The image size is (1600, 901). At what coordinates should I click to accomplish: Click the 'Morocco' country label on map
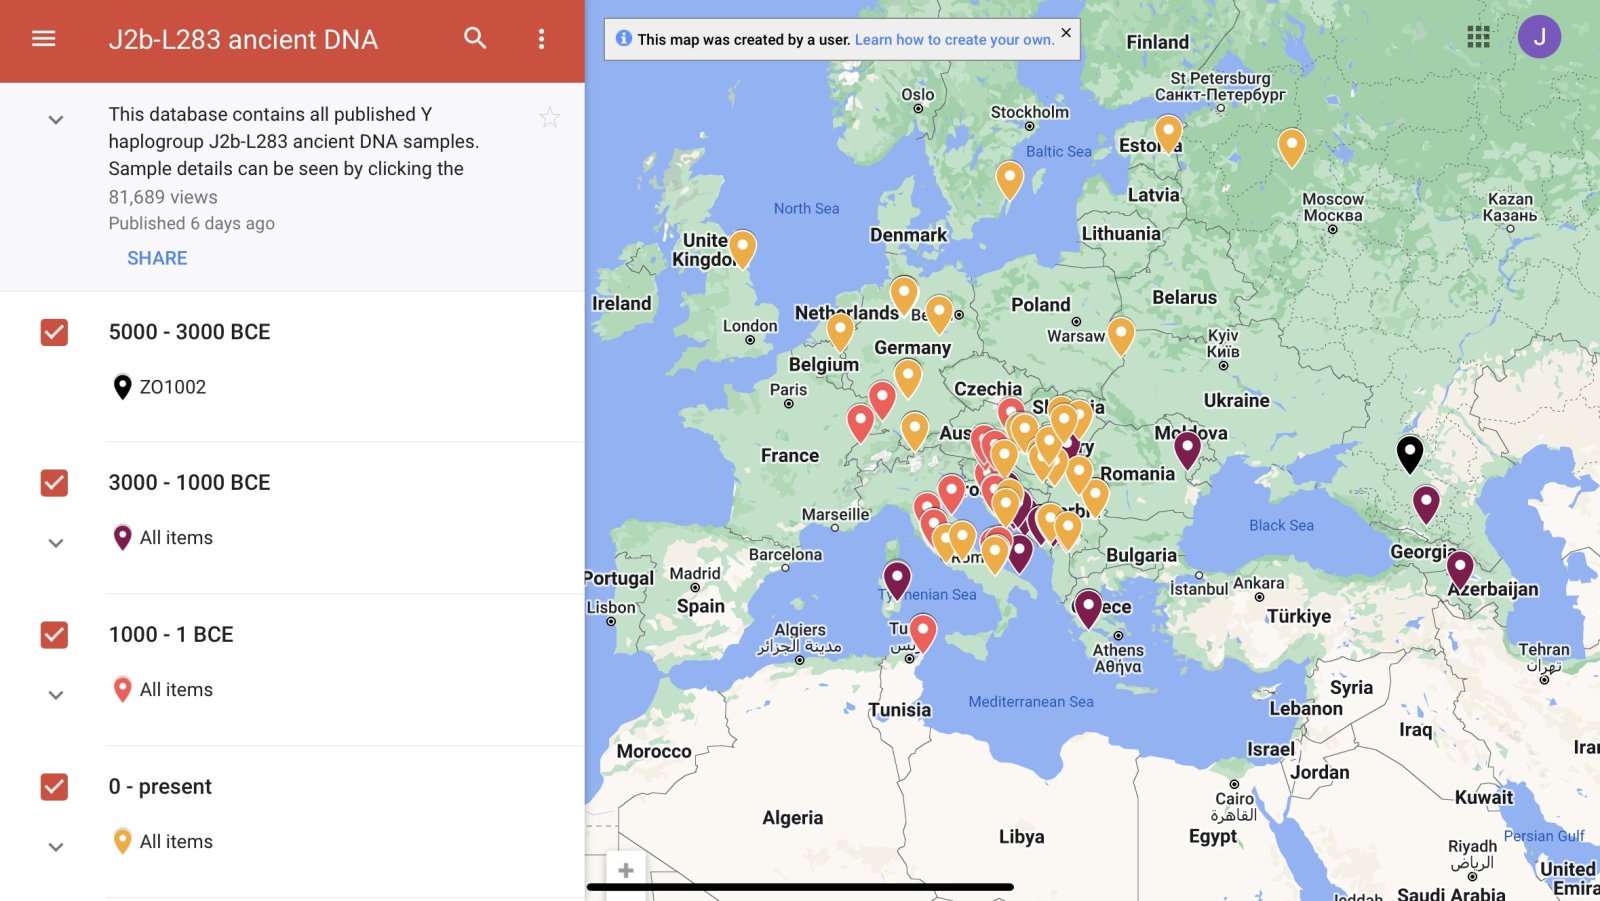click(654, 751)
